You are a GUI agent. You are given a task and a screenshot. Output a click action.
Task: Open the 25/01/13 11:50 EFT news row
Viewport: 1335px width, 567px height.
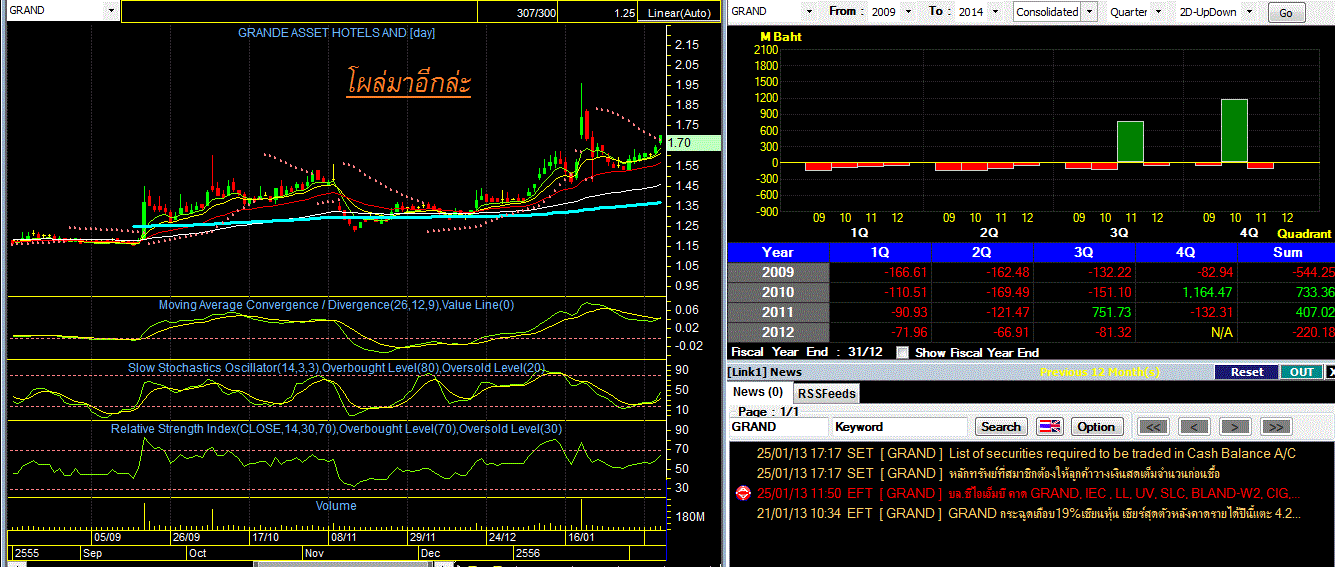click(x=1030, y=493)
